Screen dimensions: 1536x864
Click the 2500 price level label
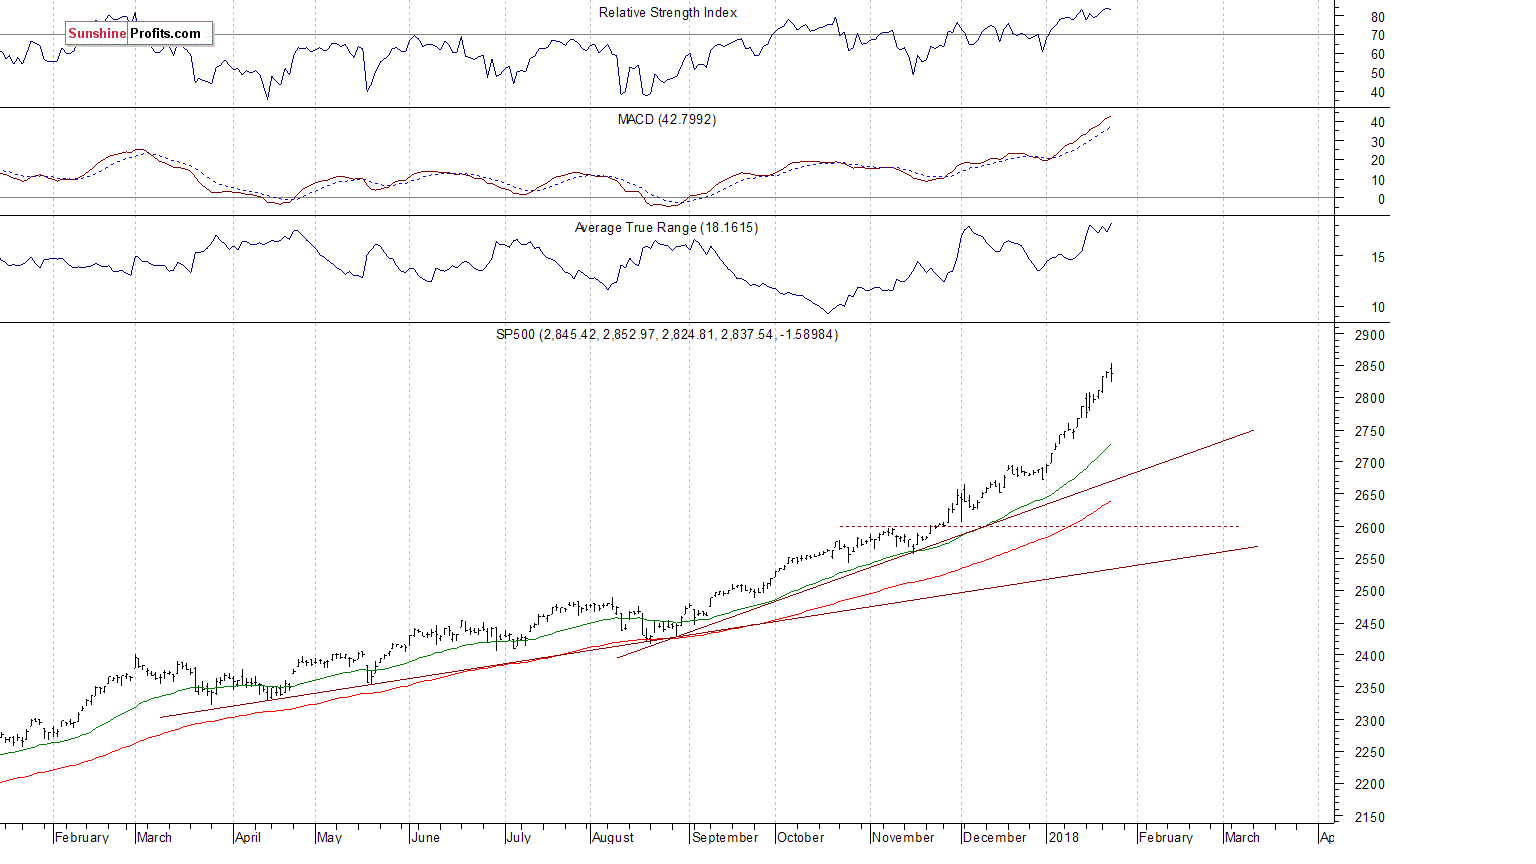(1371, 592)
